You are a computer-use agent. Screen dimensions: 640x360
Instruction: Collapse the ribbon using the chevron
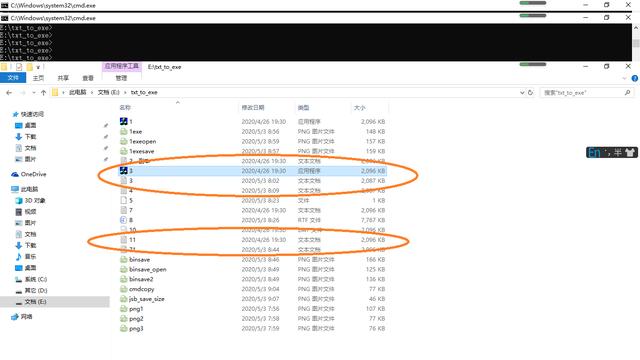(624, 78)
